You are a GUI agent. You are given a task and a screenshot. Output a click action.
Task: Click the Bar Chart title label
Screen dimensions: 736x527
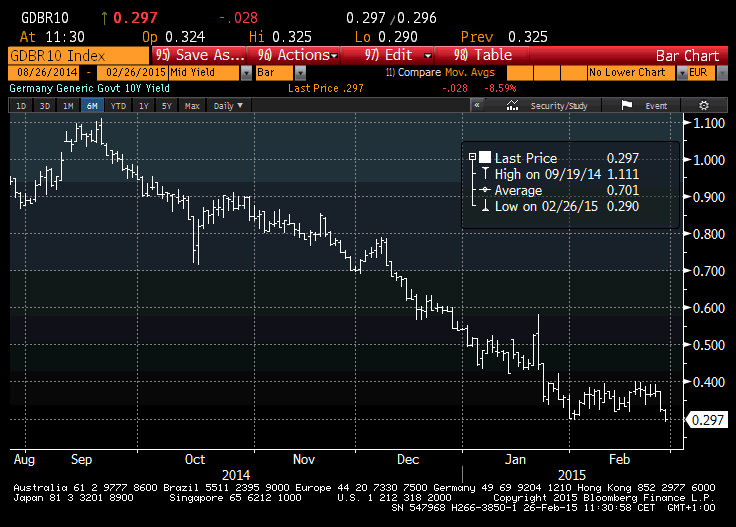pyautogui.click(x=687, y=56)
